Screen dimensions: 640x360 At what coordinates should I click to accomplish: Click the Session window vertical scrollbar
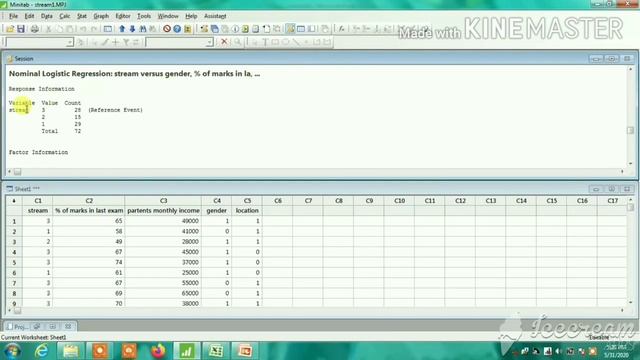click(630, 116)
